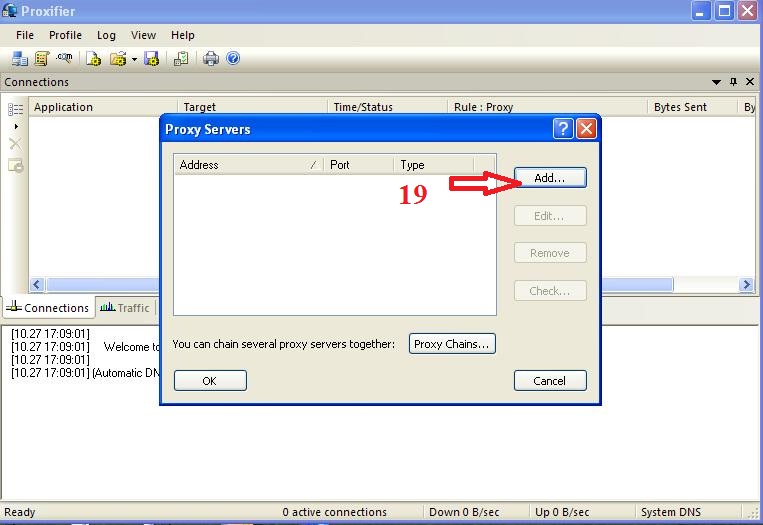Open the View menu

tap(144, 35)
